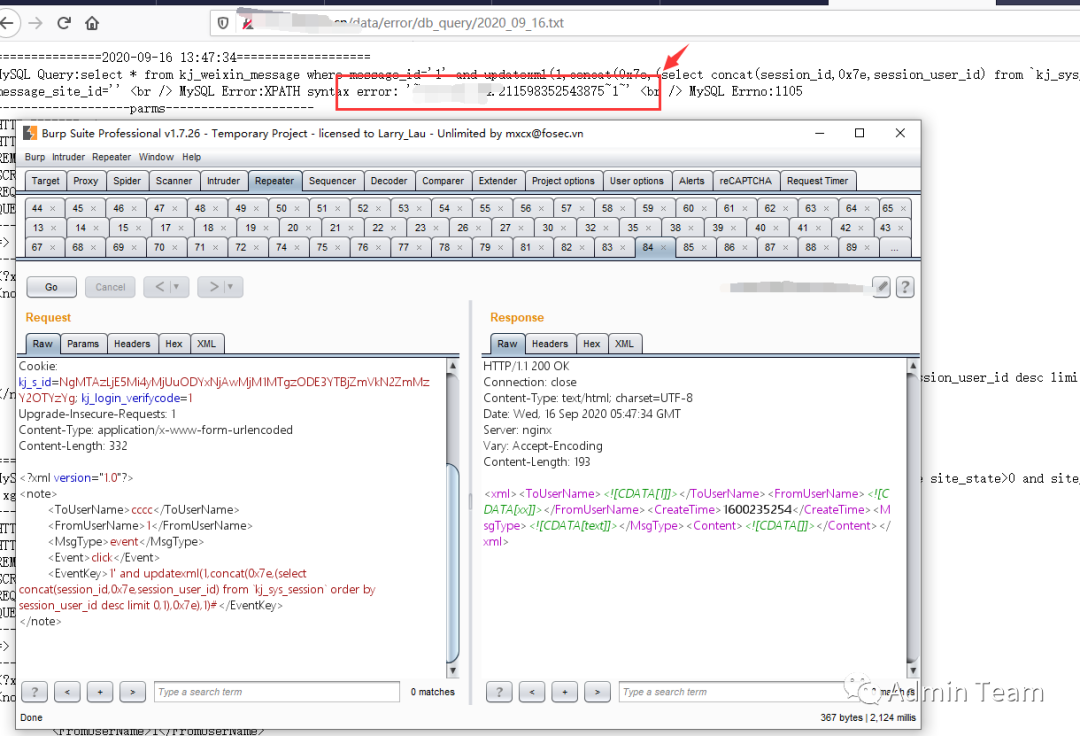
Task: Open next-history dropdown arrow
Action: point(231,286)
